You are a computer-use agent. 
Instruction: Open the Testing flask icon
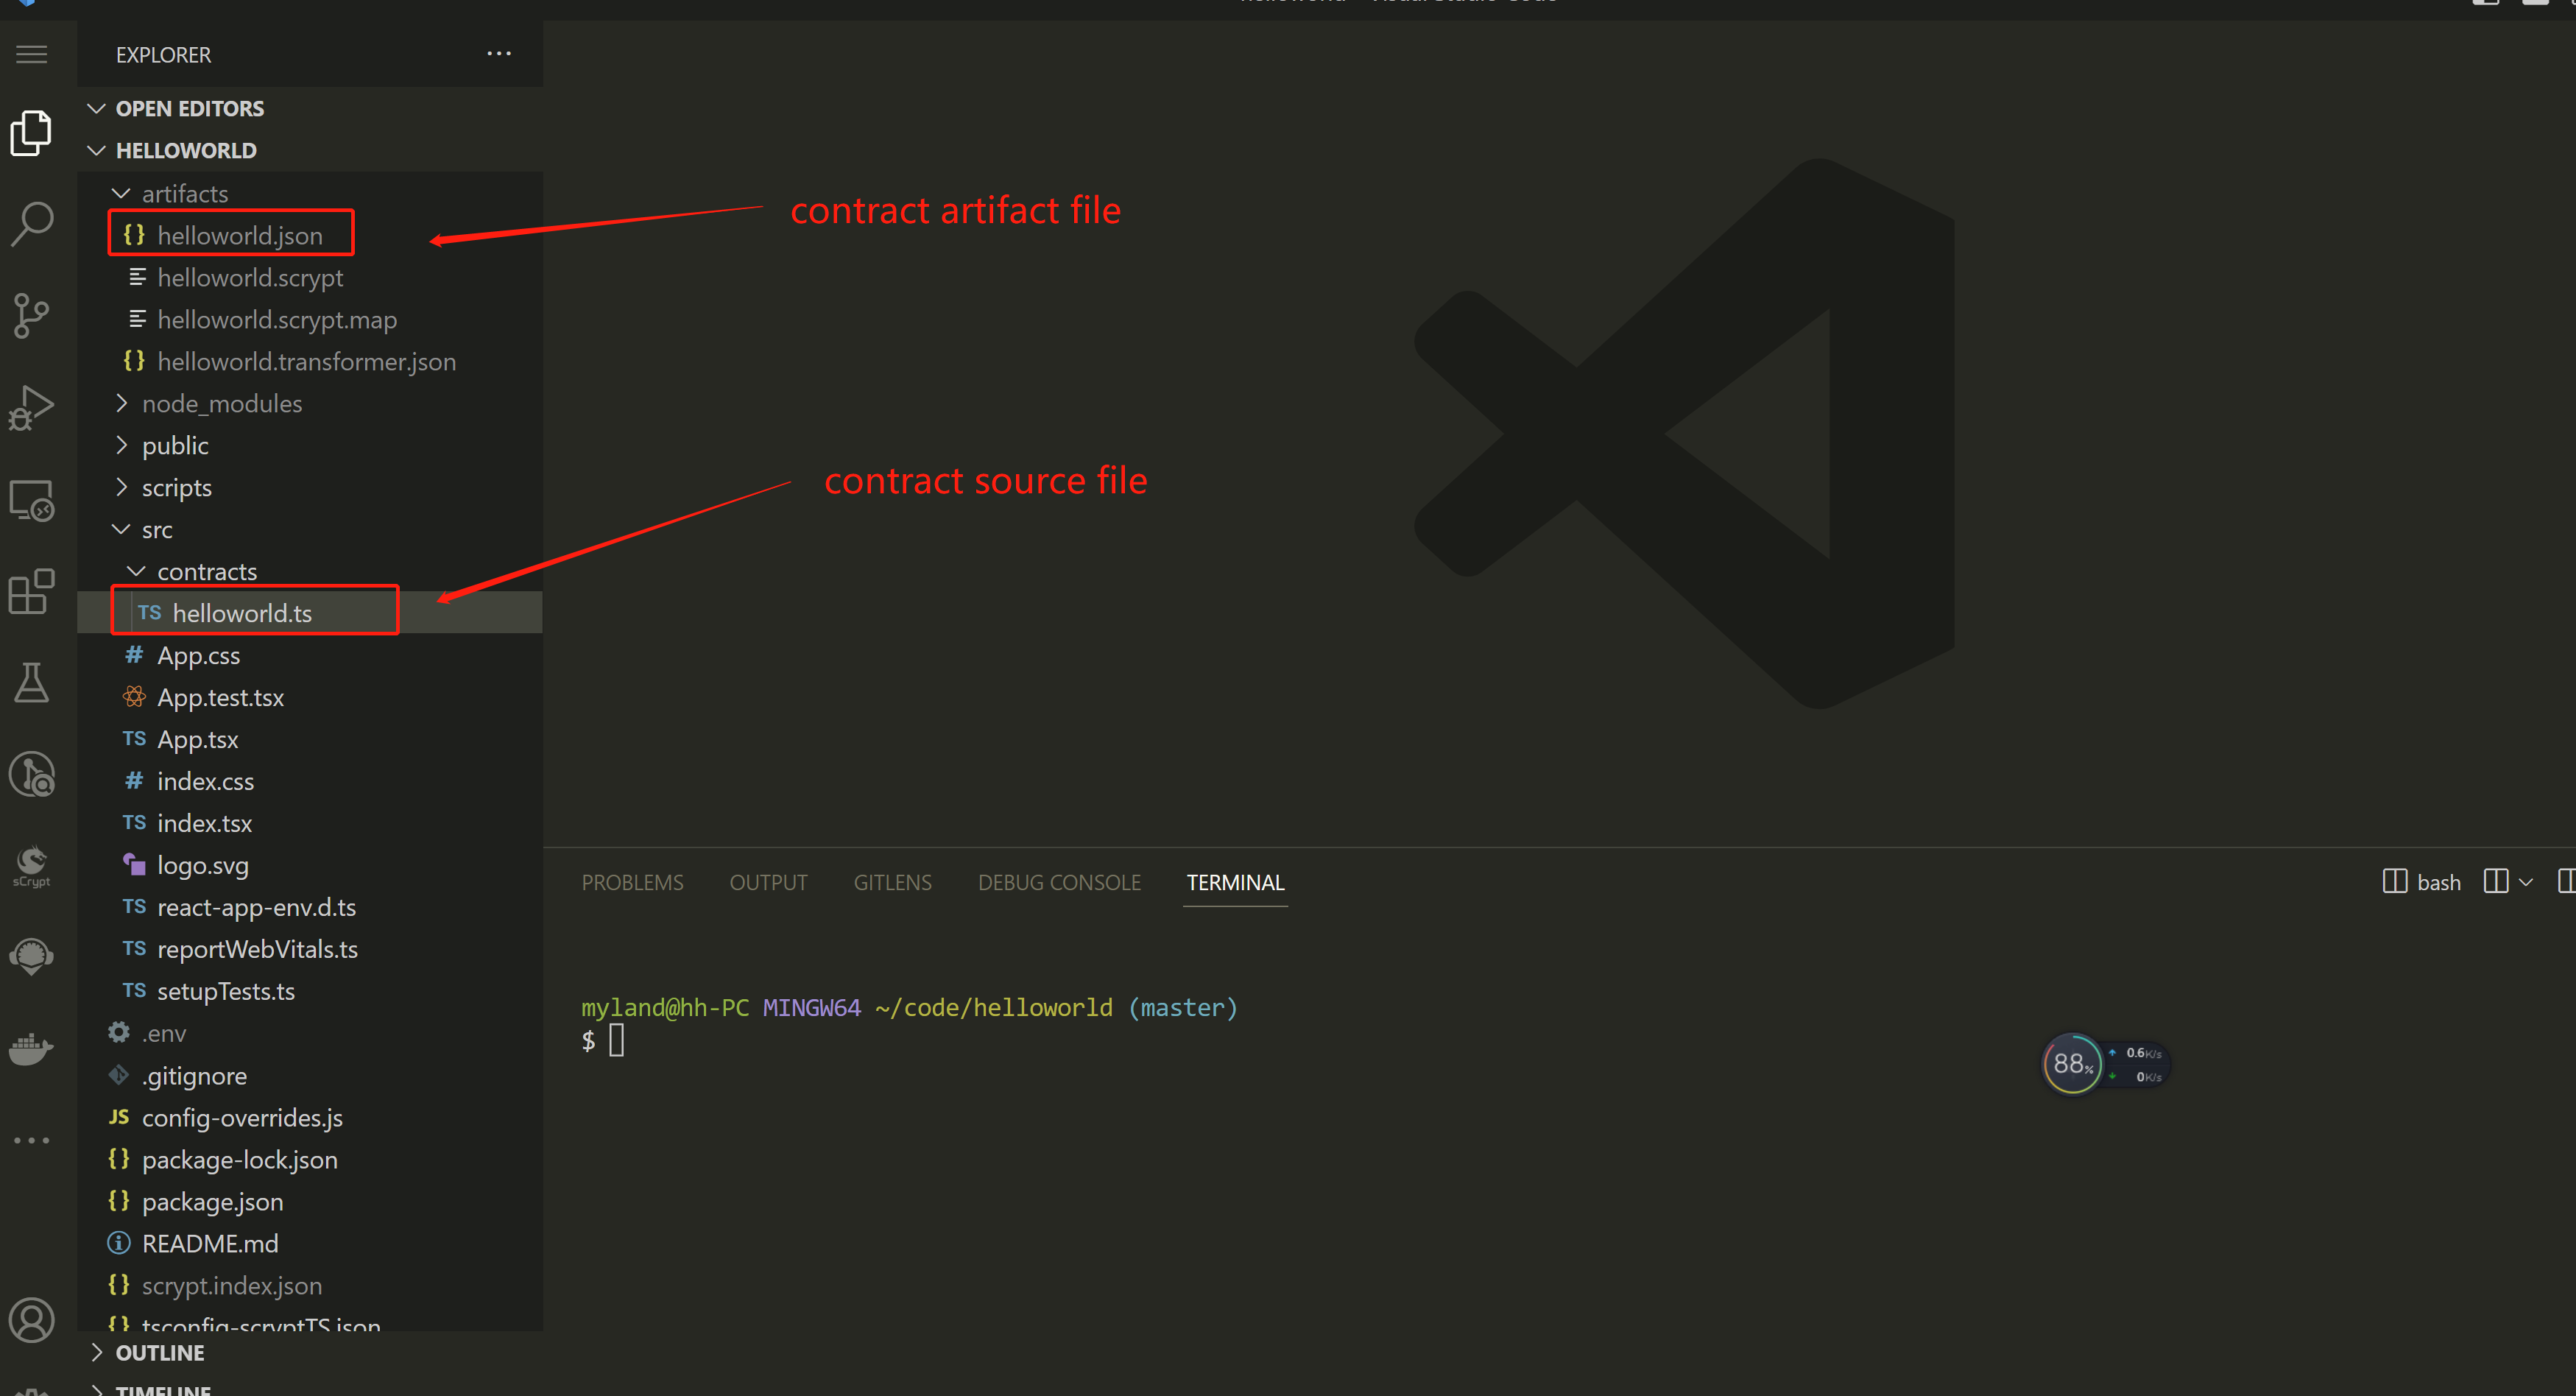tap(32, 683)
